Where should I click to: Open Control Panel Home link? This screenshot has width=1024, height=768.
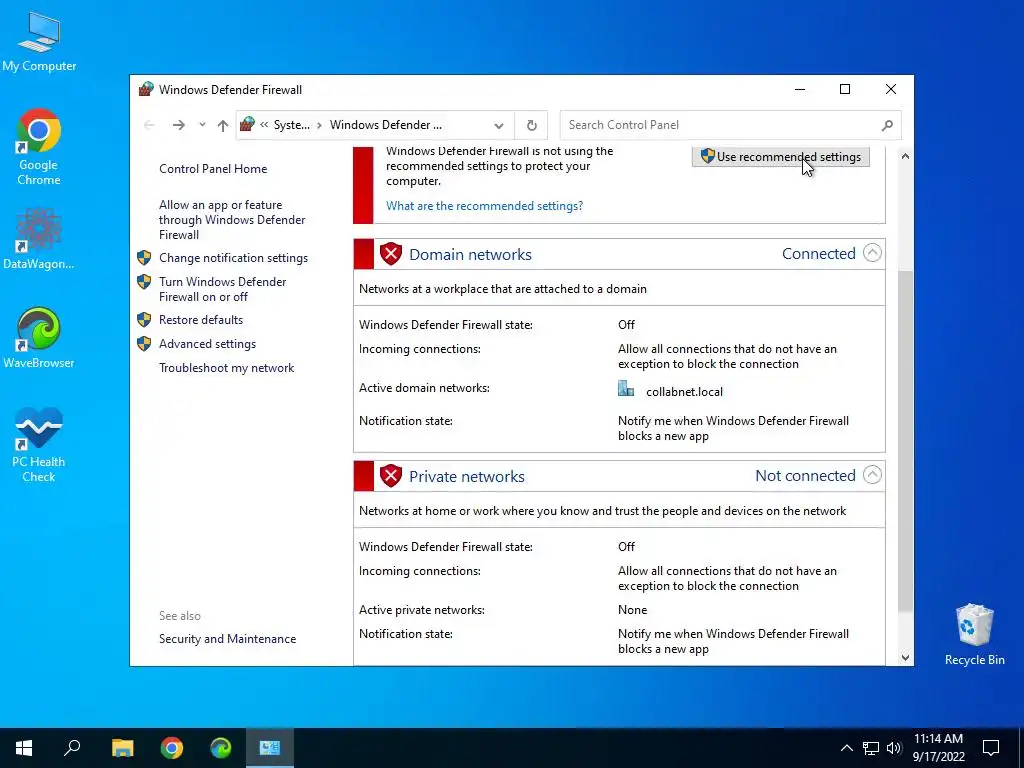pyautogui.click(x=213, y=168)
